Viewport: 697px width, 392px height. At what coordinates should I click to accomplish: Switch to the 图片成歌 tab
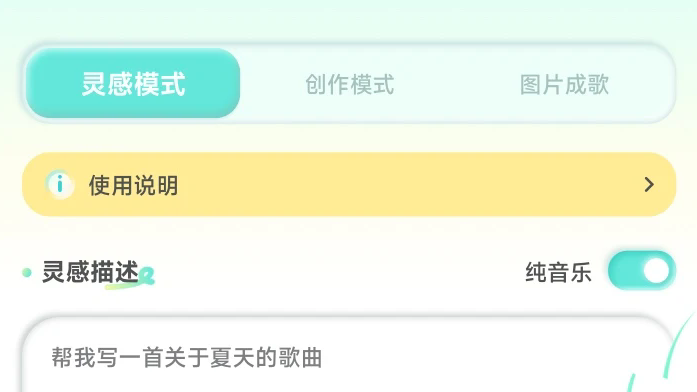tap(565, 84)
